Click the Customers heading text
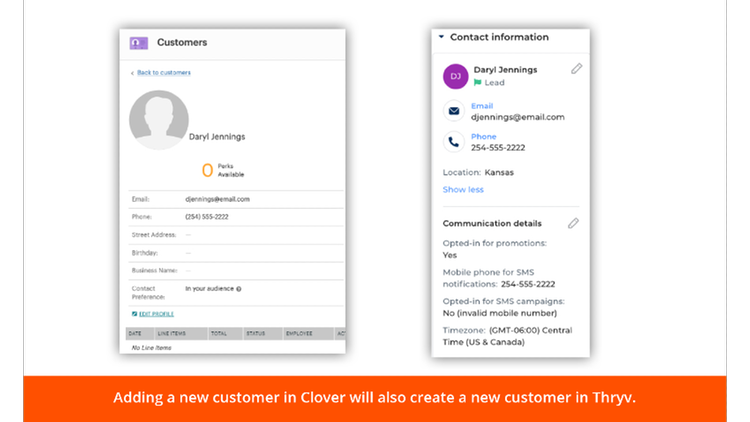 [182, 43]
